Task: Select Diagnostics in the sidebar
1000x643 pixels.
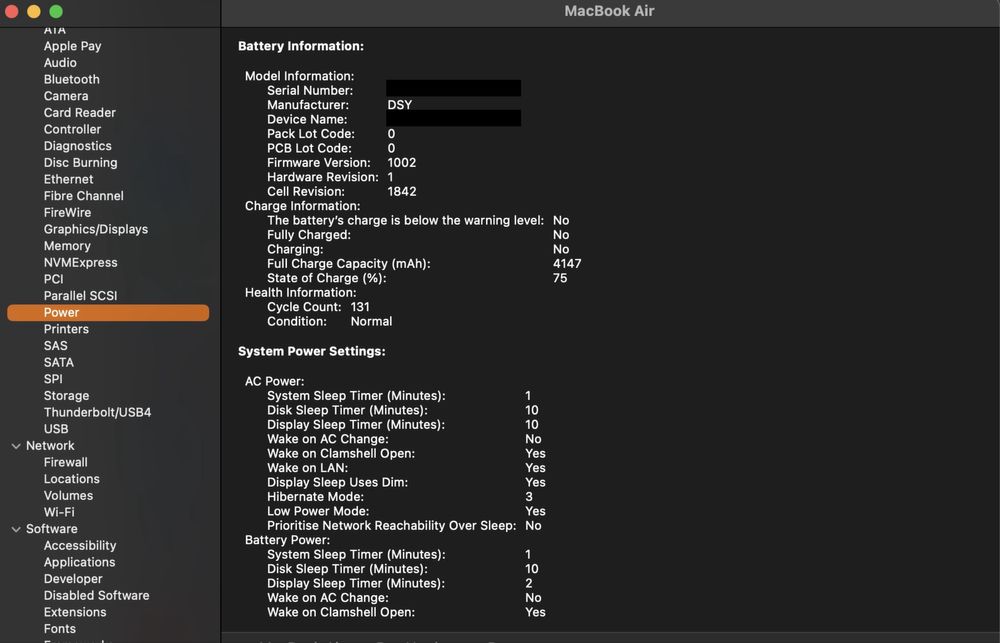Action: 77,146
